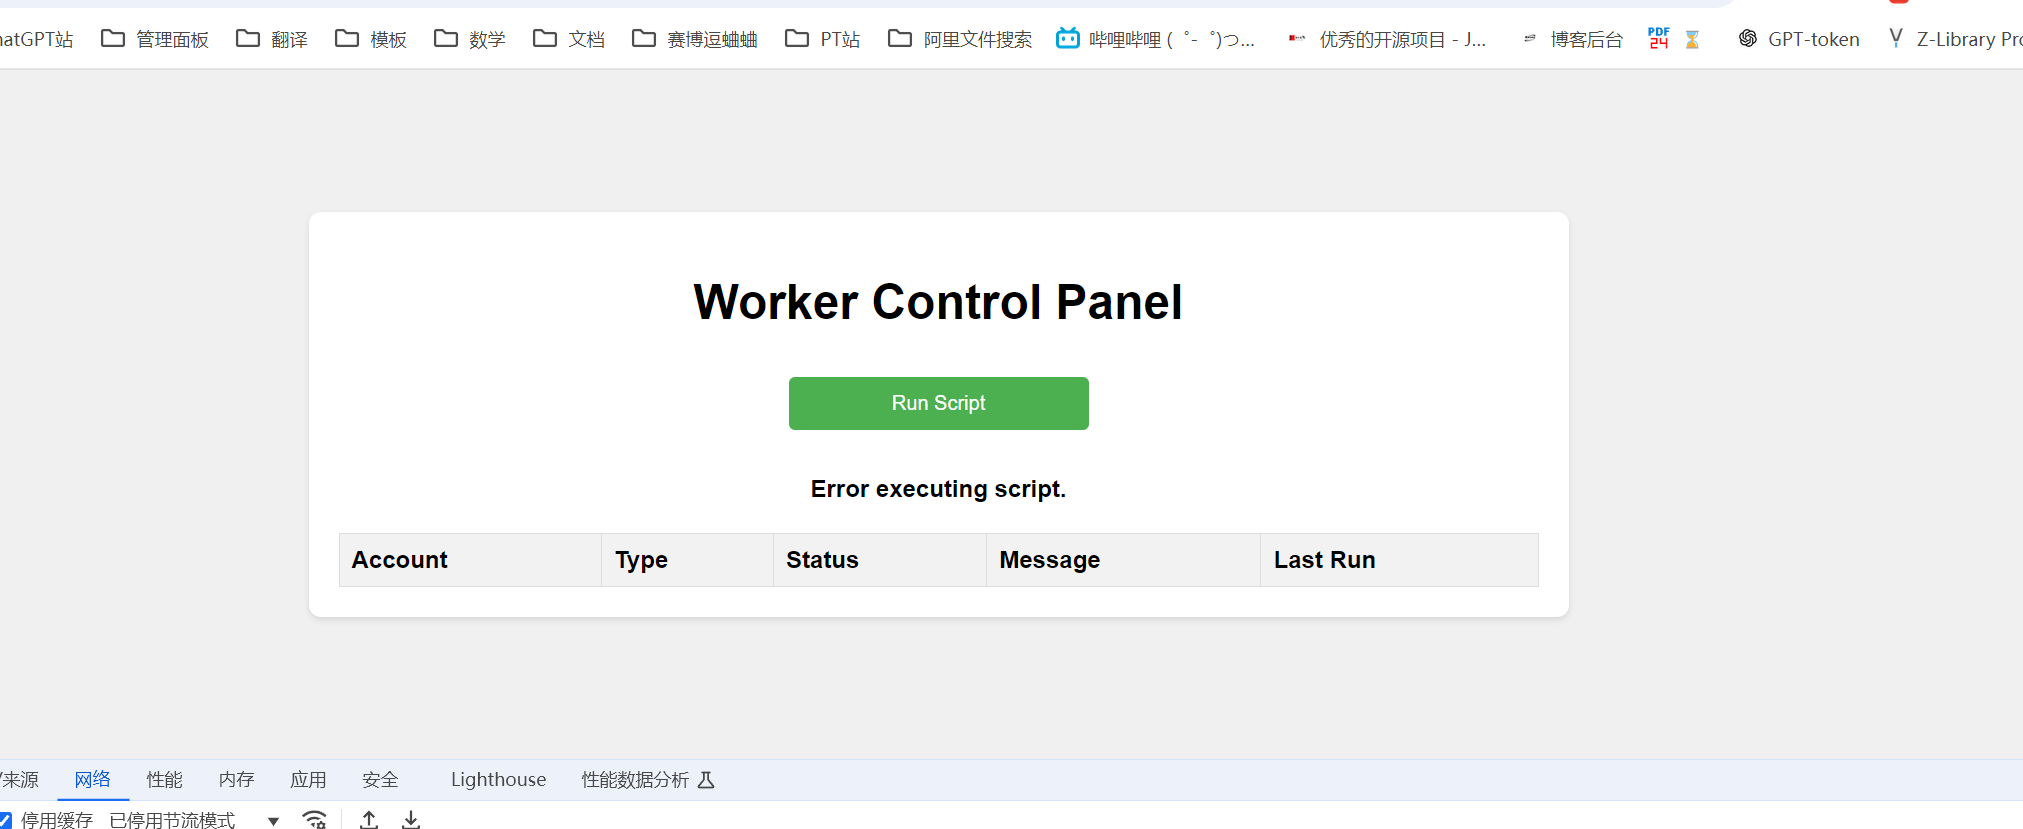Viewport: 2023px width, 829px height.
Task: Click the PDF24 bookmark icon
Action: pyautogui.click(x=1659, y=39)
